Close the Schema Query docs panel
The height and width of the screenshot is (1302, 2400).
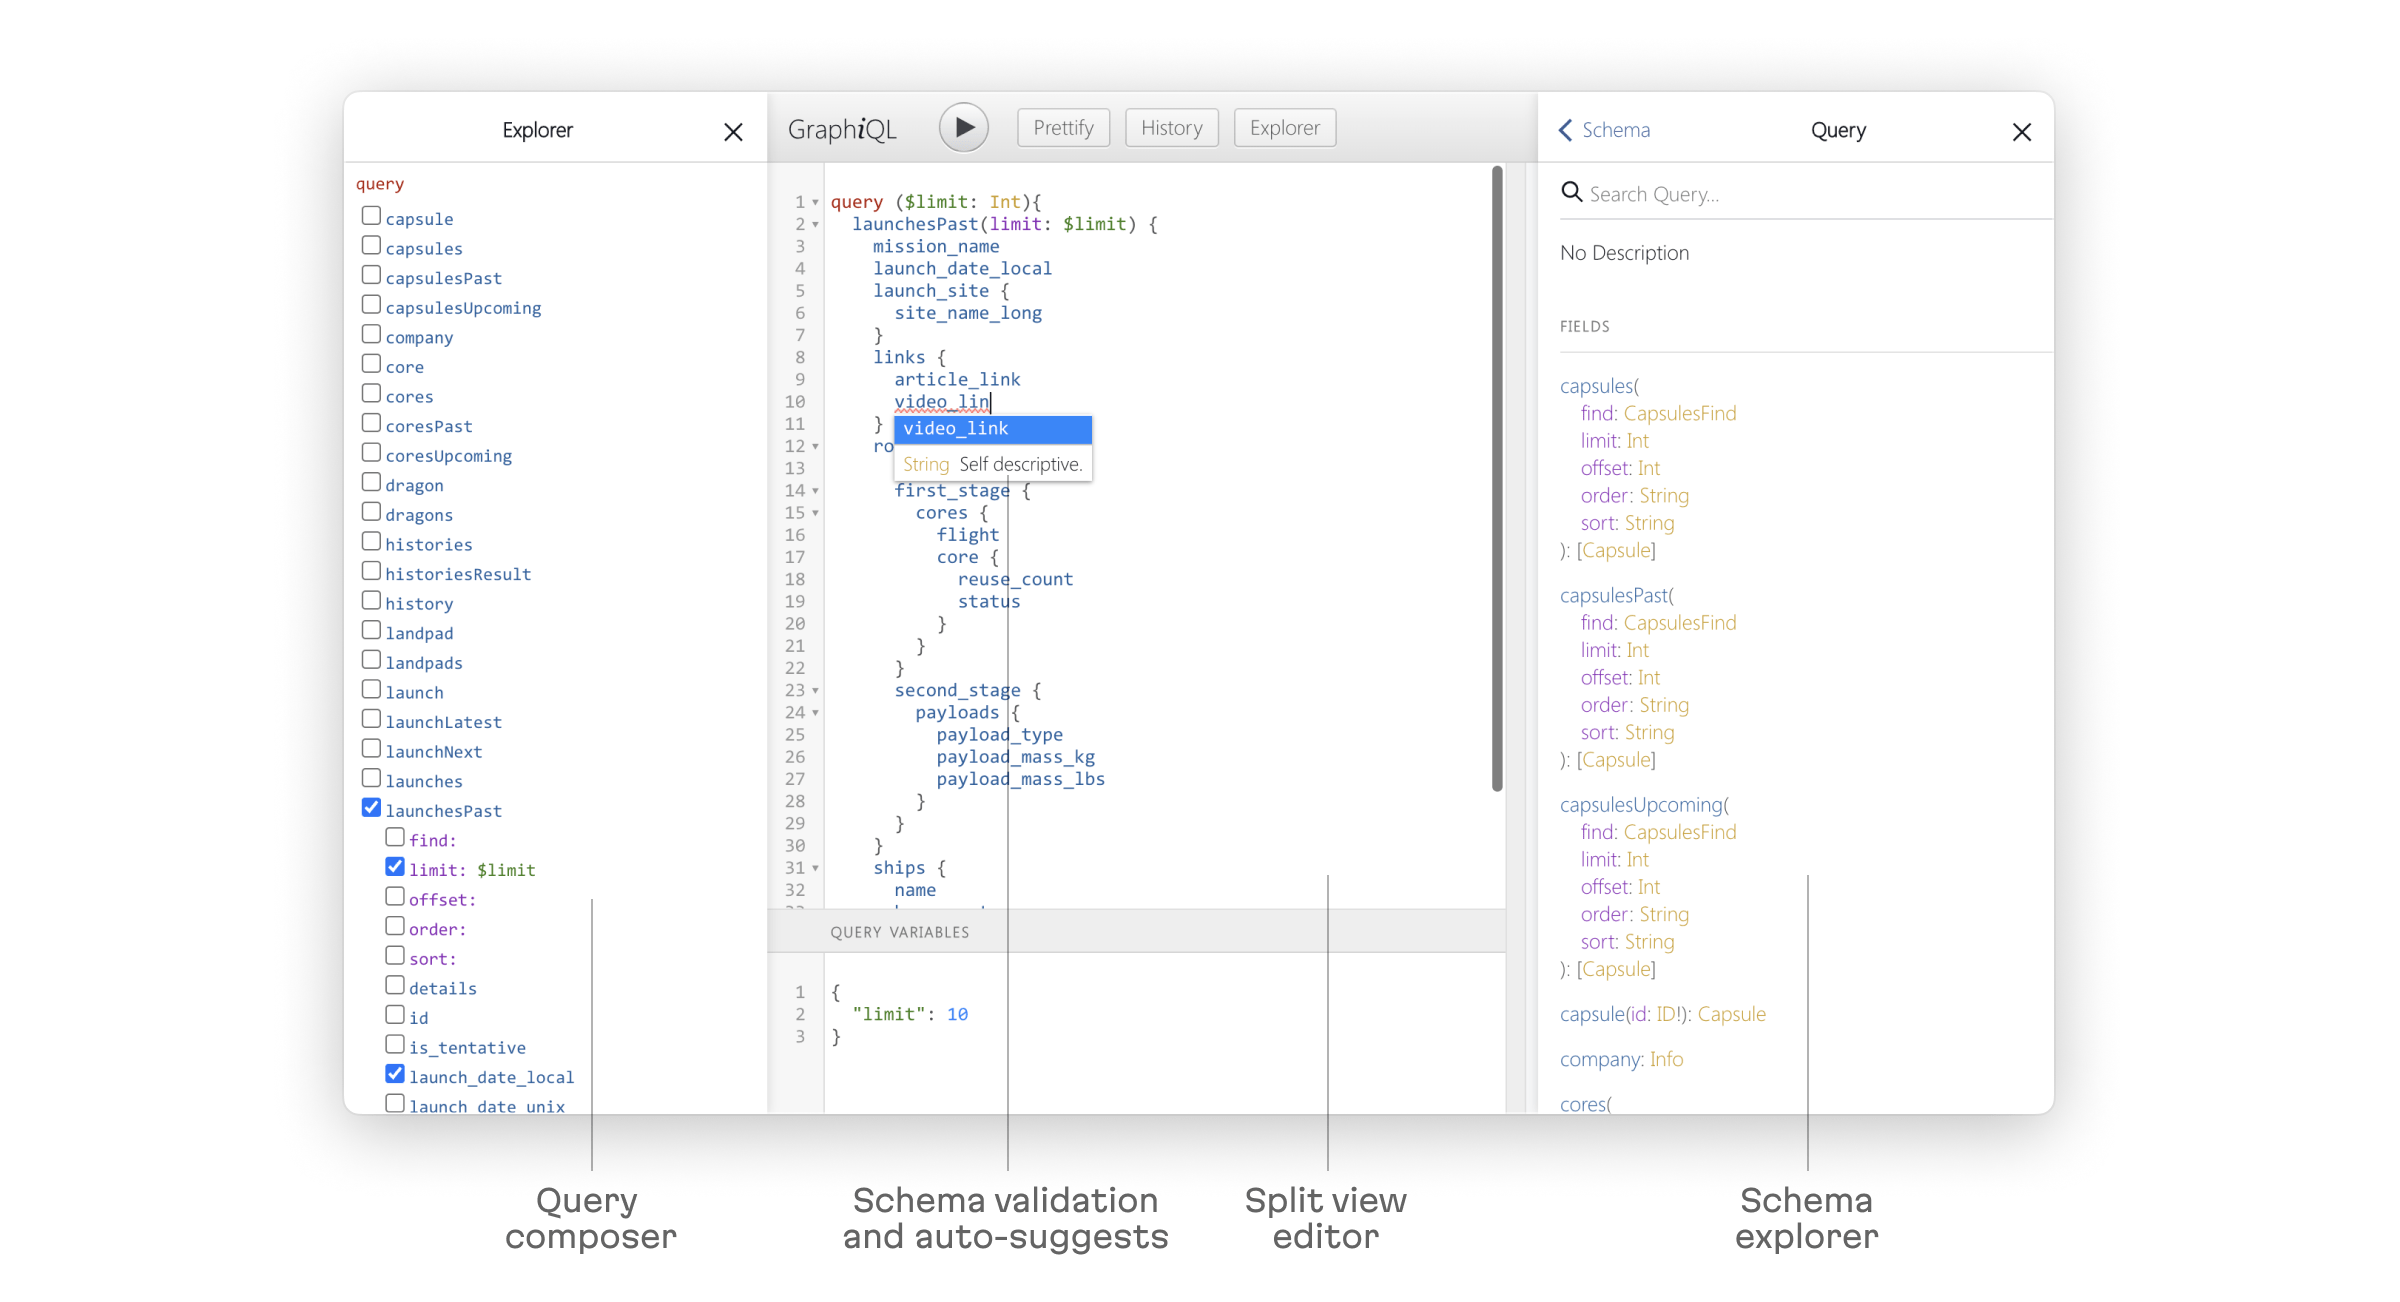[x=2022, y=132]
